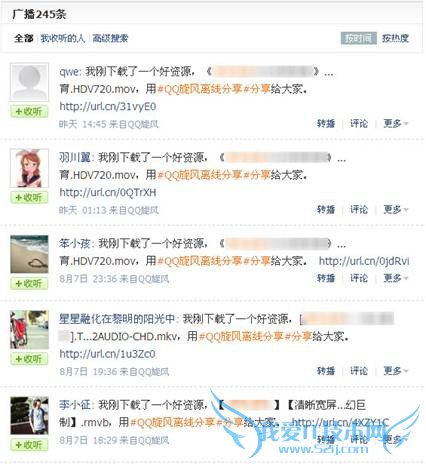Select the 按时间 sort button

359,38
